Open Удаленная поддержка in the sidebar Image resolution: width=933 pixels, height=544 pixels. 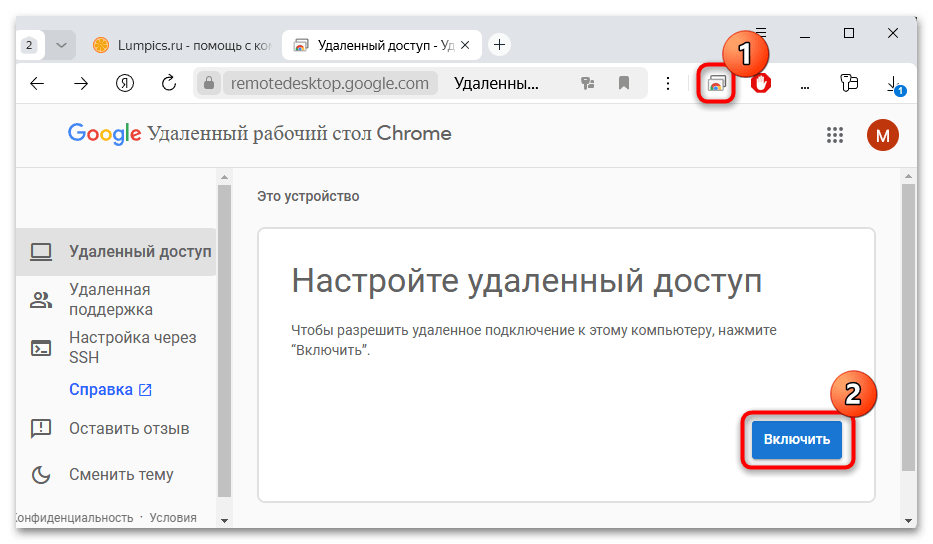coord(115,299)
